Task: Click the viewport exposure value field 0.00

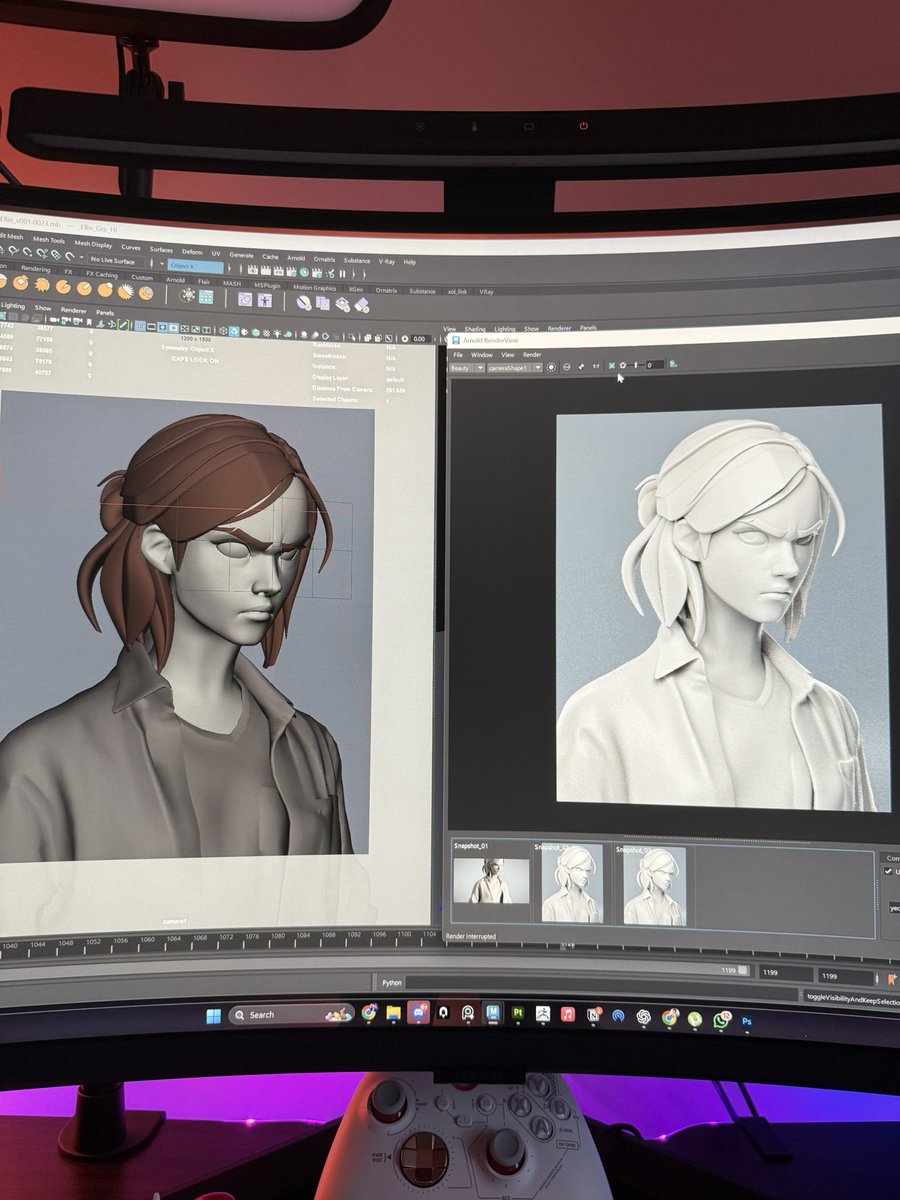Action: [x=419, y=339]
